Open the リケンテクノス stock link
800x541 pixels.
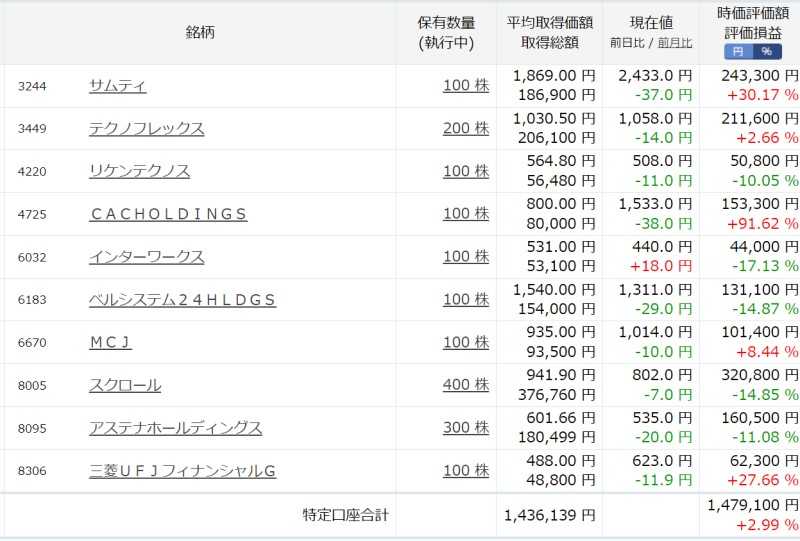point(139,171)
